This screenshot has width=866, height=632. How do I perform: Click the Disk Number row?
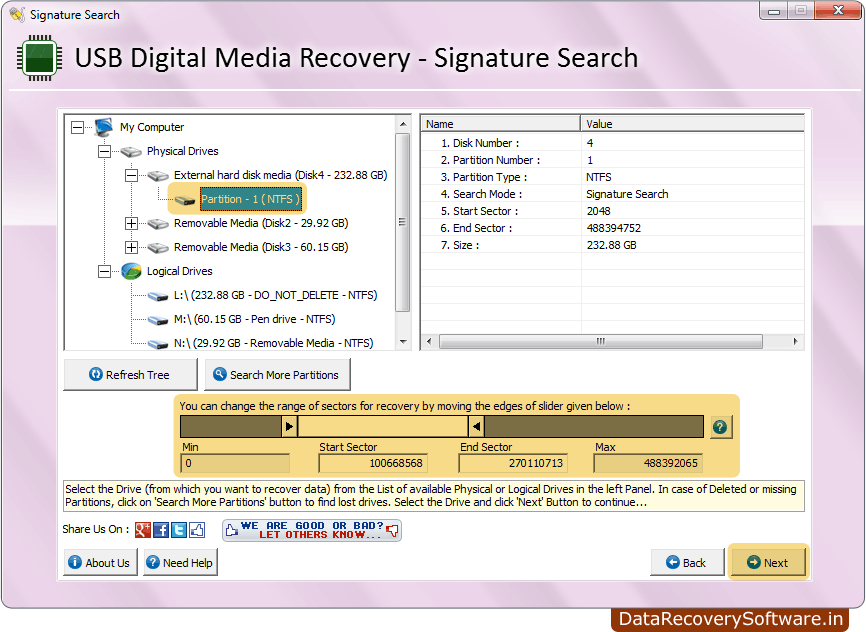612,143
